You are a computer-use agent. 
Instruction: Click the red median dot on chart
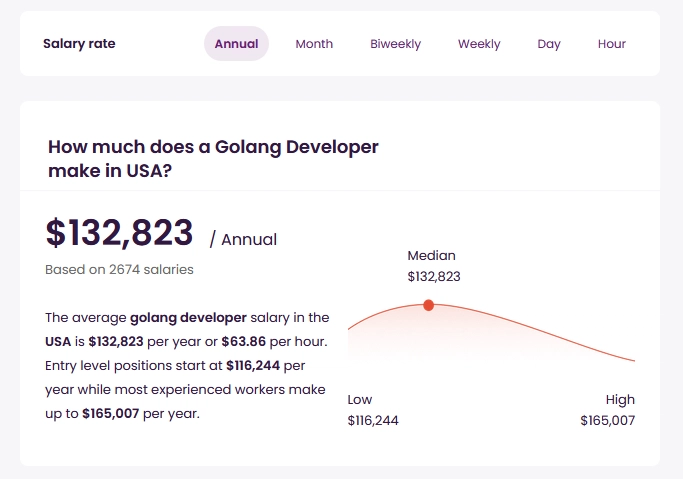(429, 305)
